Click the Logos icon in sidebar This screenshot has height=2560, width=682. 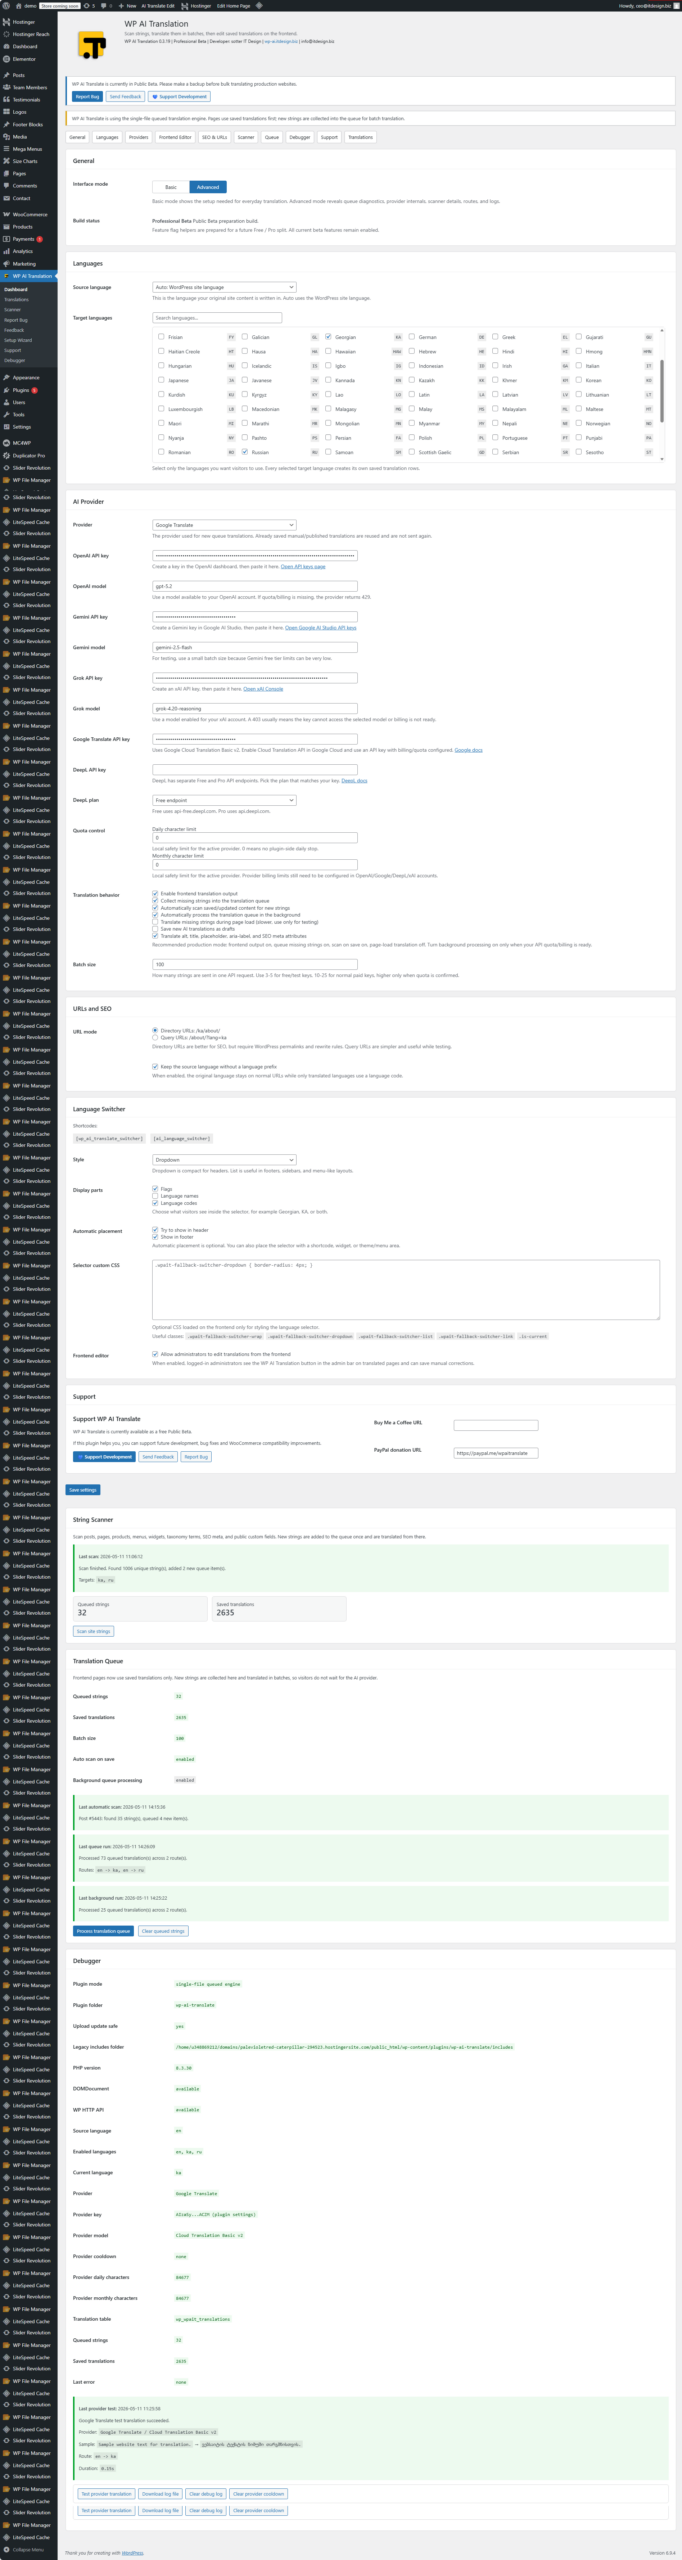pyautogui.click(x=6, y=112)
